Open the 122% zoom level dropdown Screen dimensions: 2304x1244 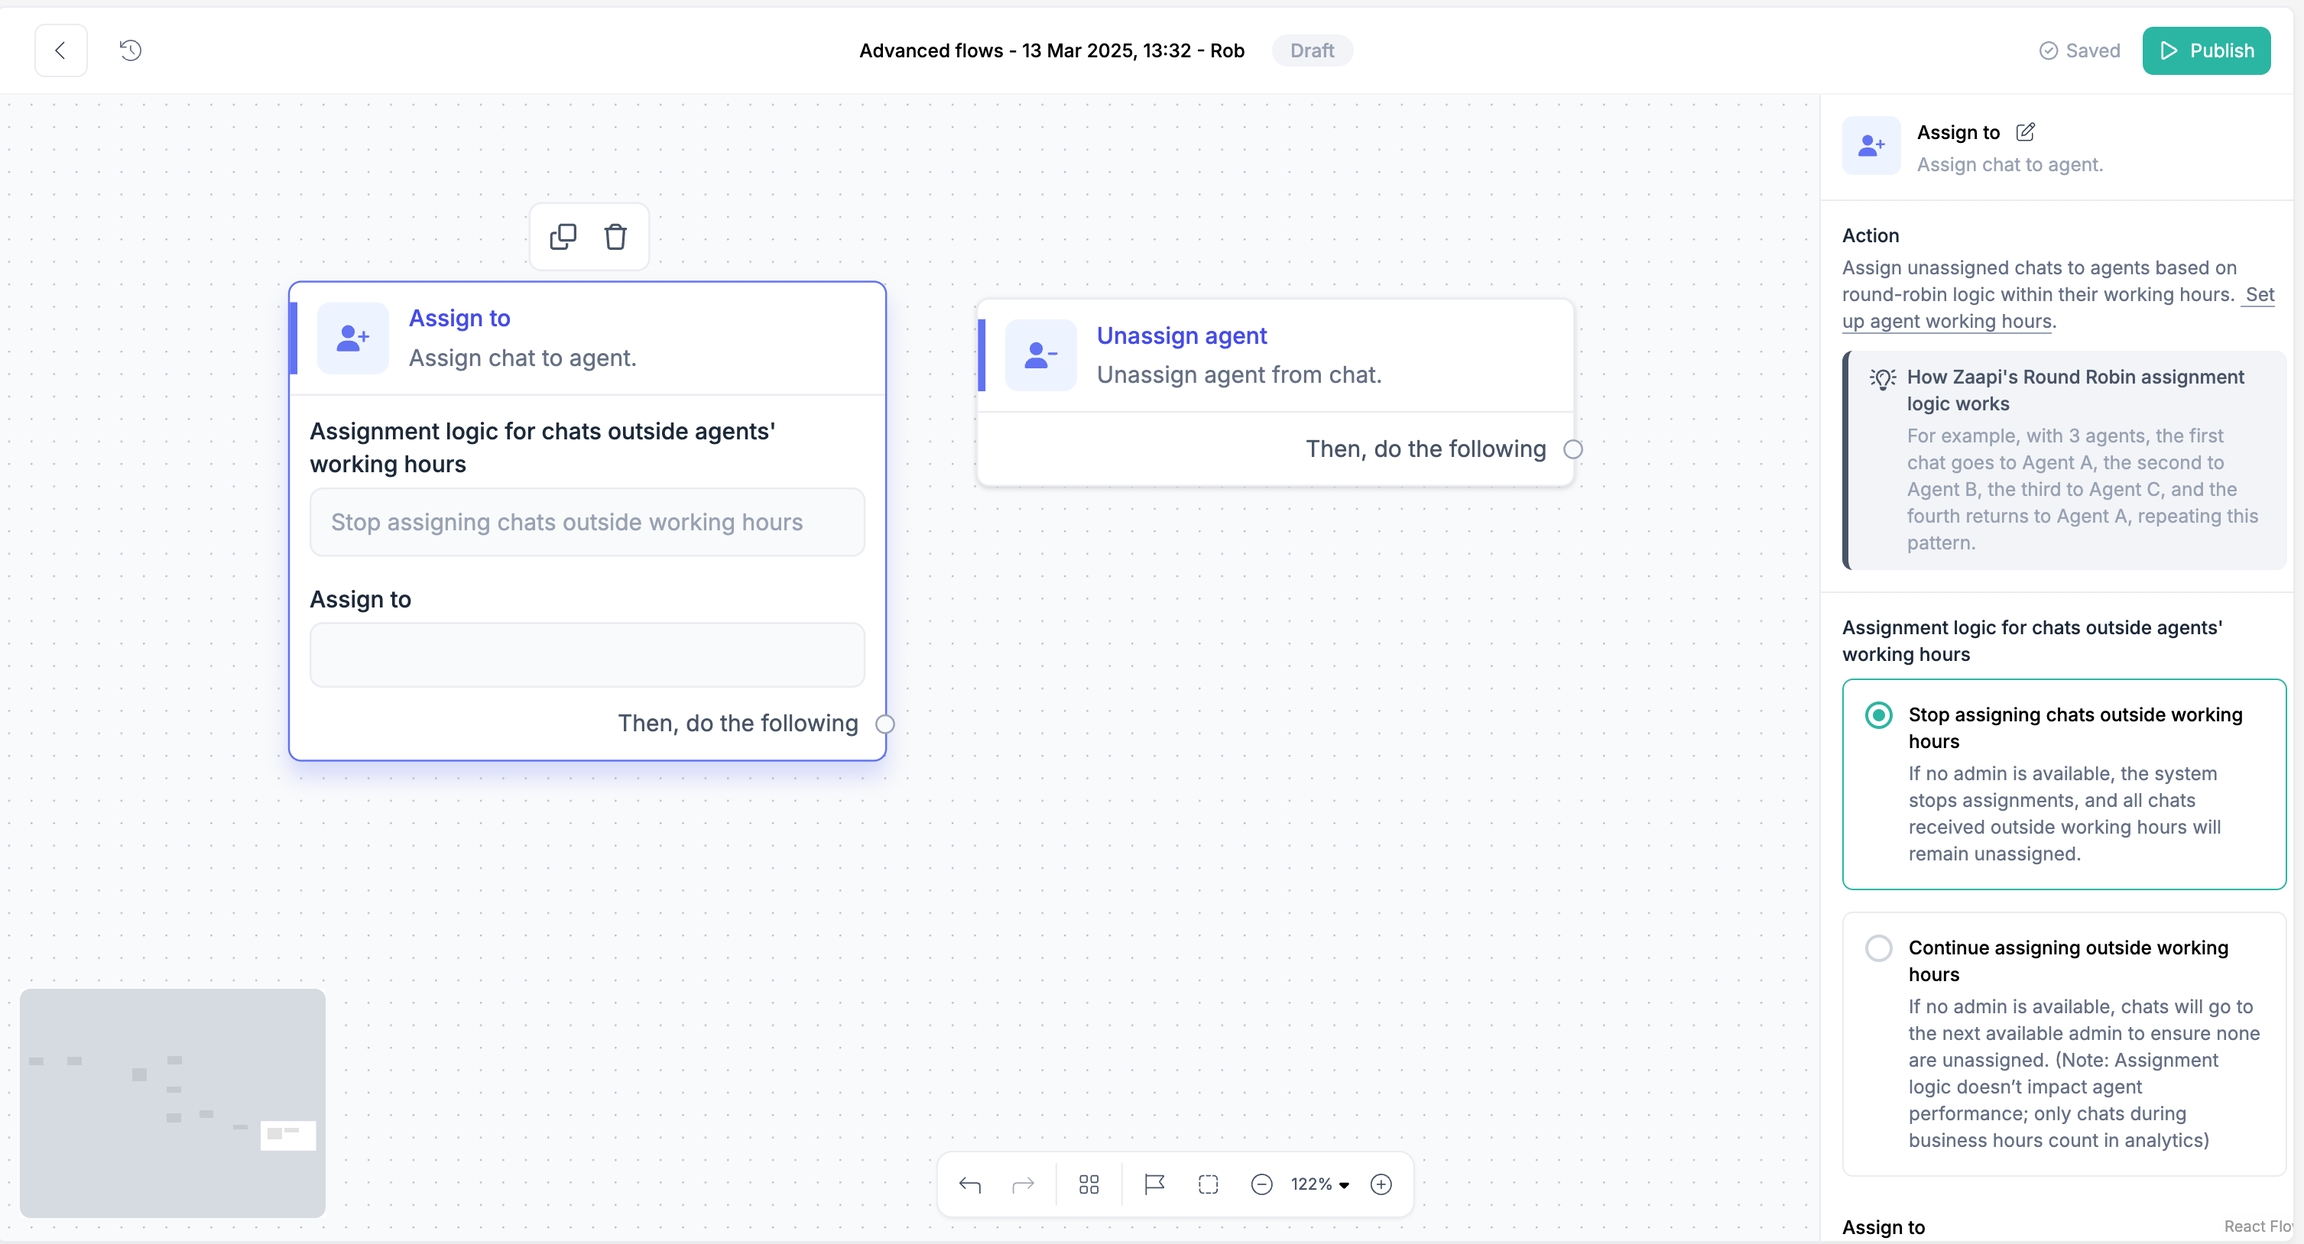1320,1184
